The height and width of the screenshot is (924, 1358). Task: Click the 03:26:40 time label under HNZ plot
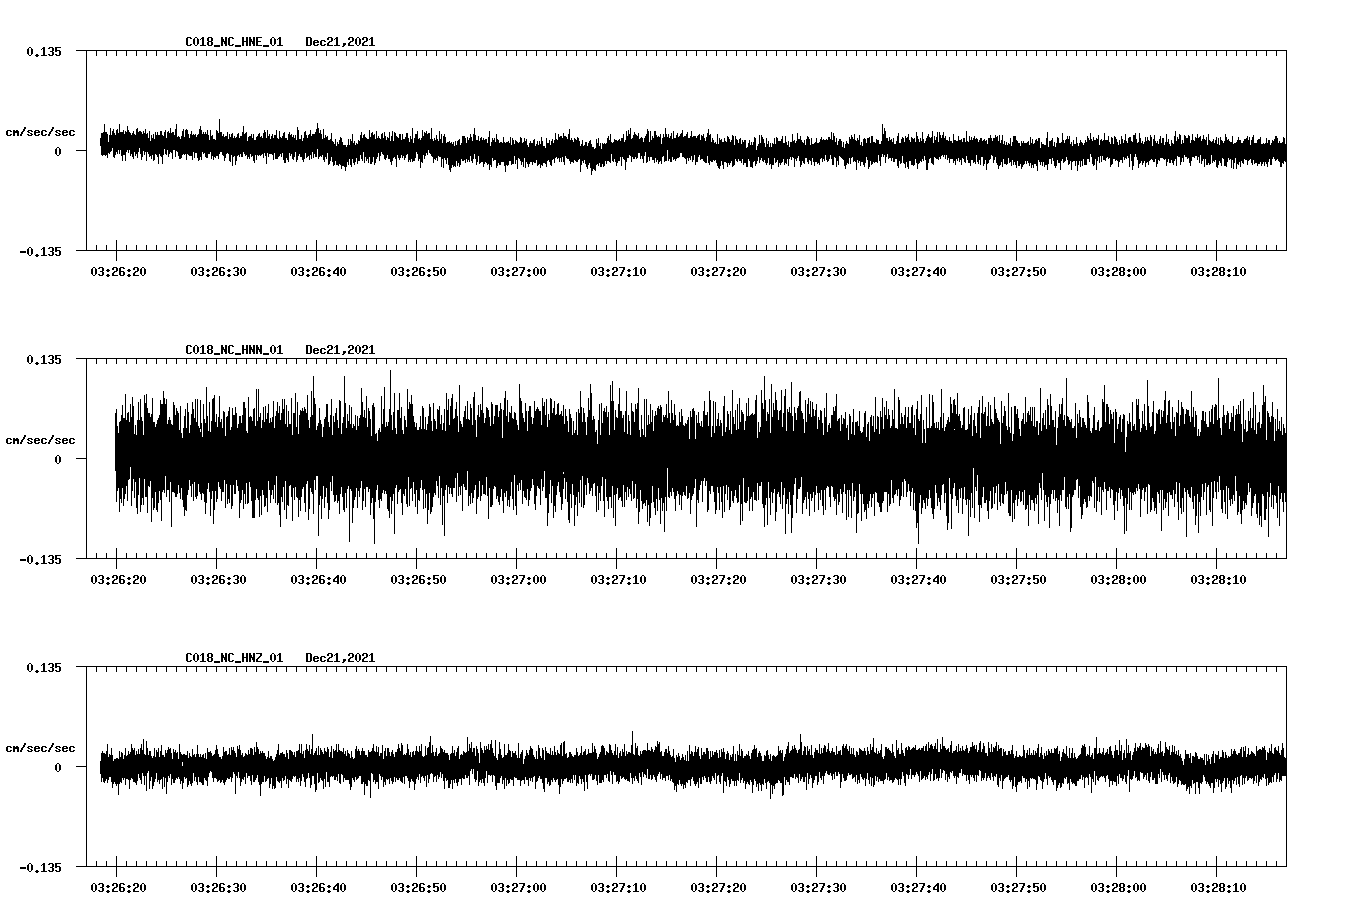318,887
